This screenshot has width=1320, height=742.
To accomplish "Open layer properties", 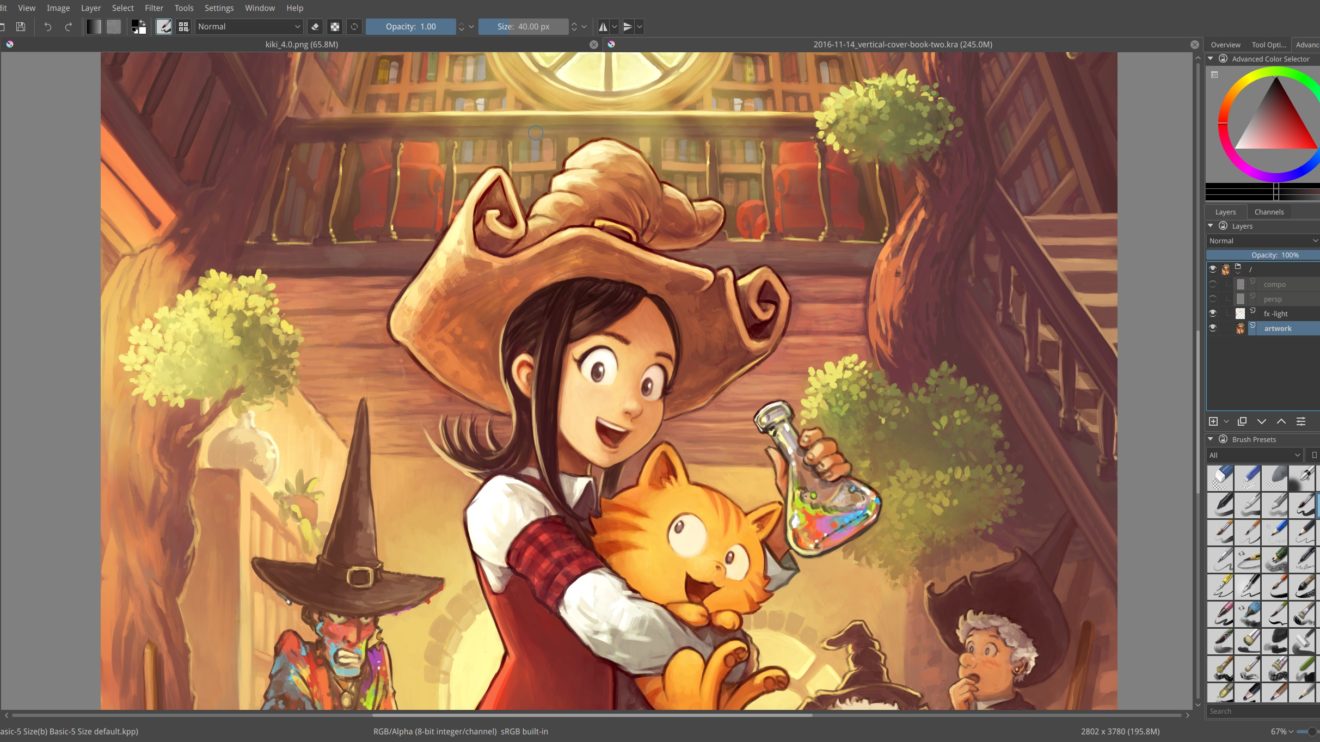I will 1301,422.
